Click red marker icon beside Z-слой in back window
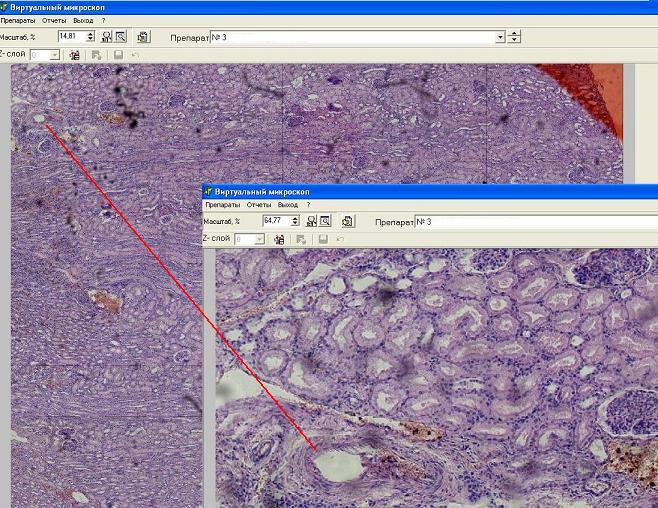The image size is (658, 508). coord(74,55)
